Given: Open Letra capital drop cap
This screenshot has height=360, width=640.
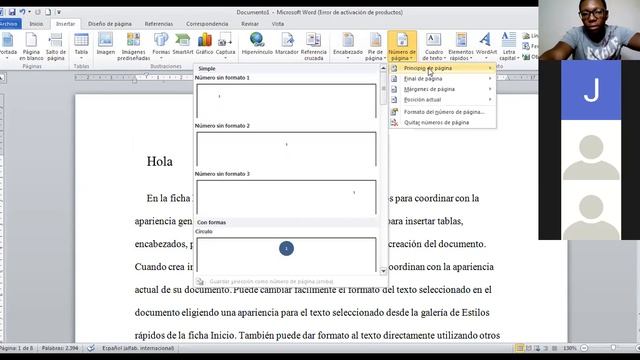Looking at the screenshot, I should pos(509,46).
